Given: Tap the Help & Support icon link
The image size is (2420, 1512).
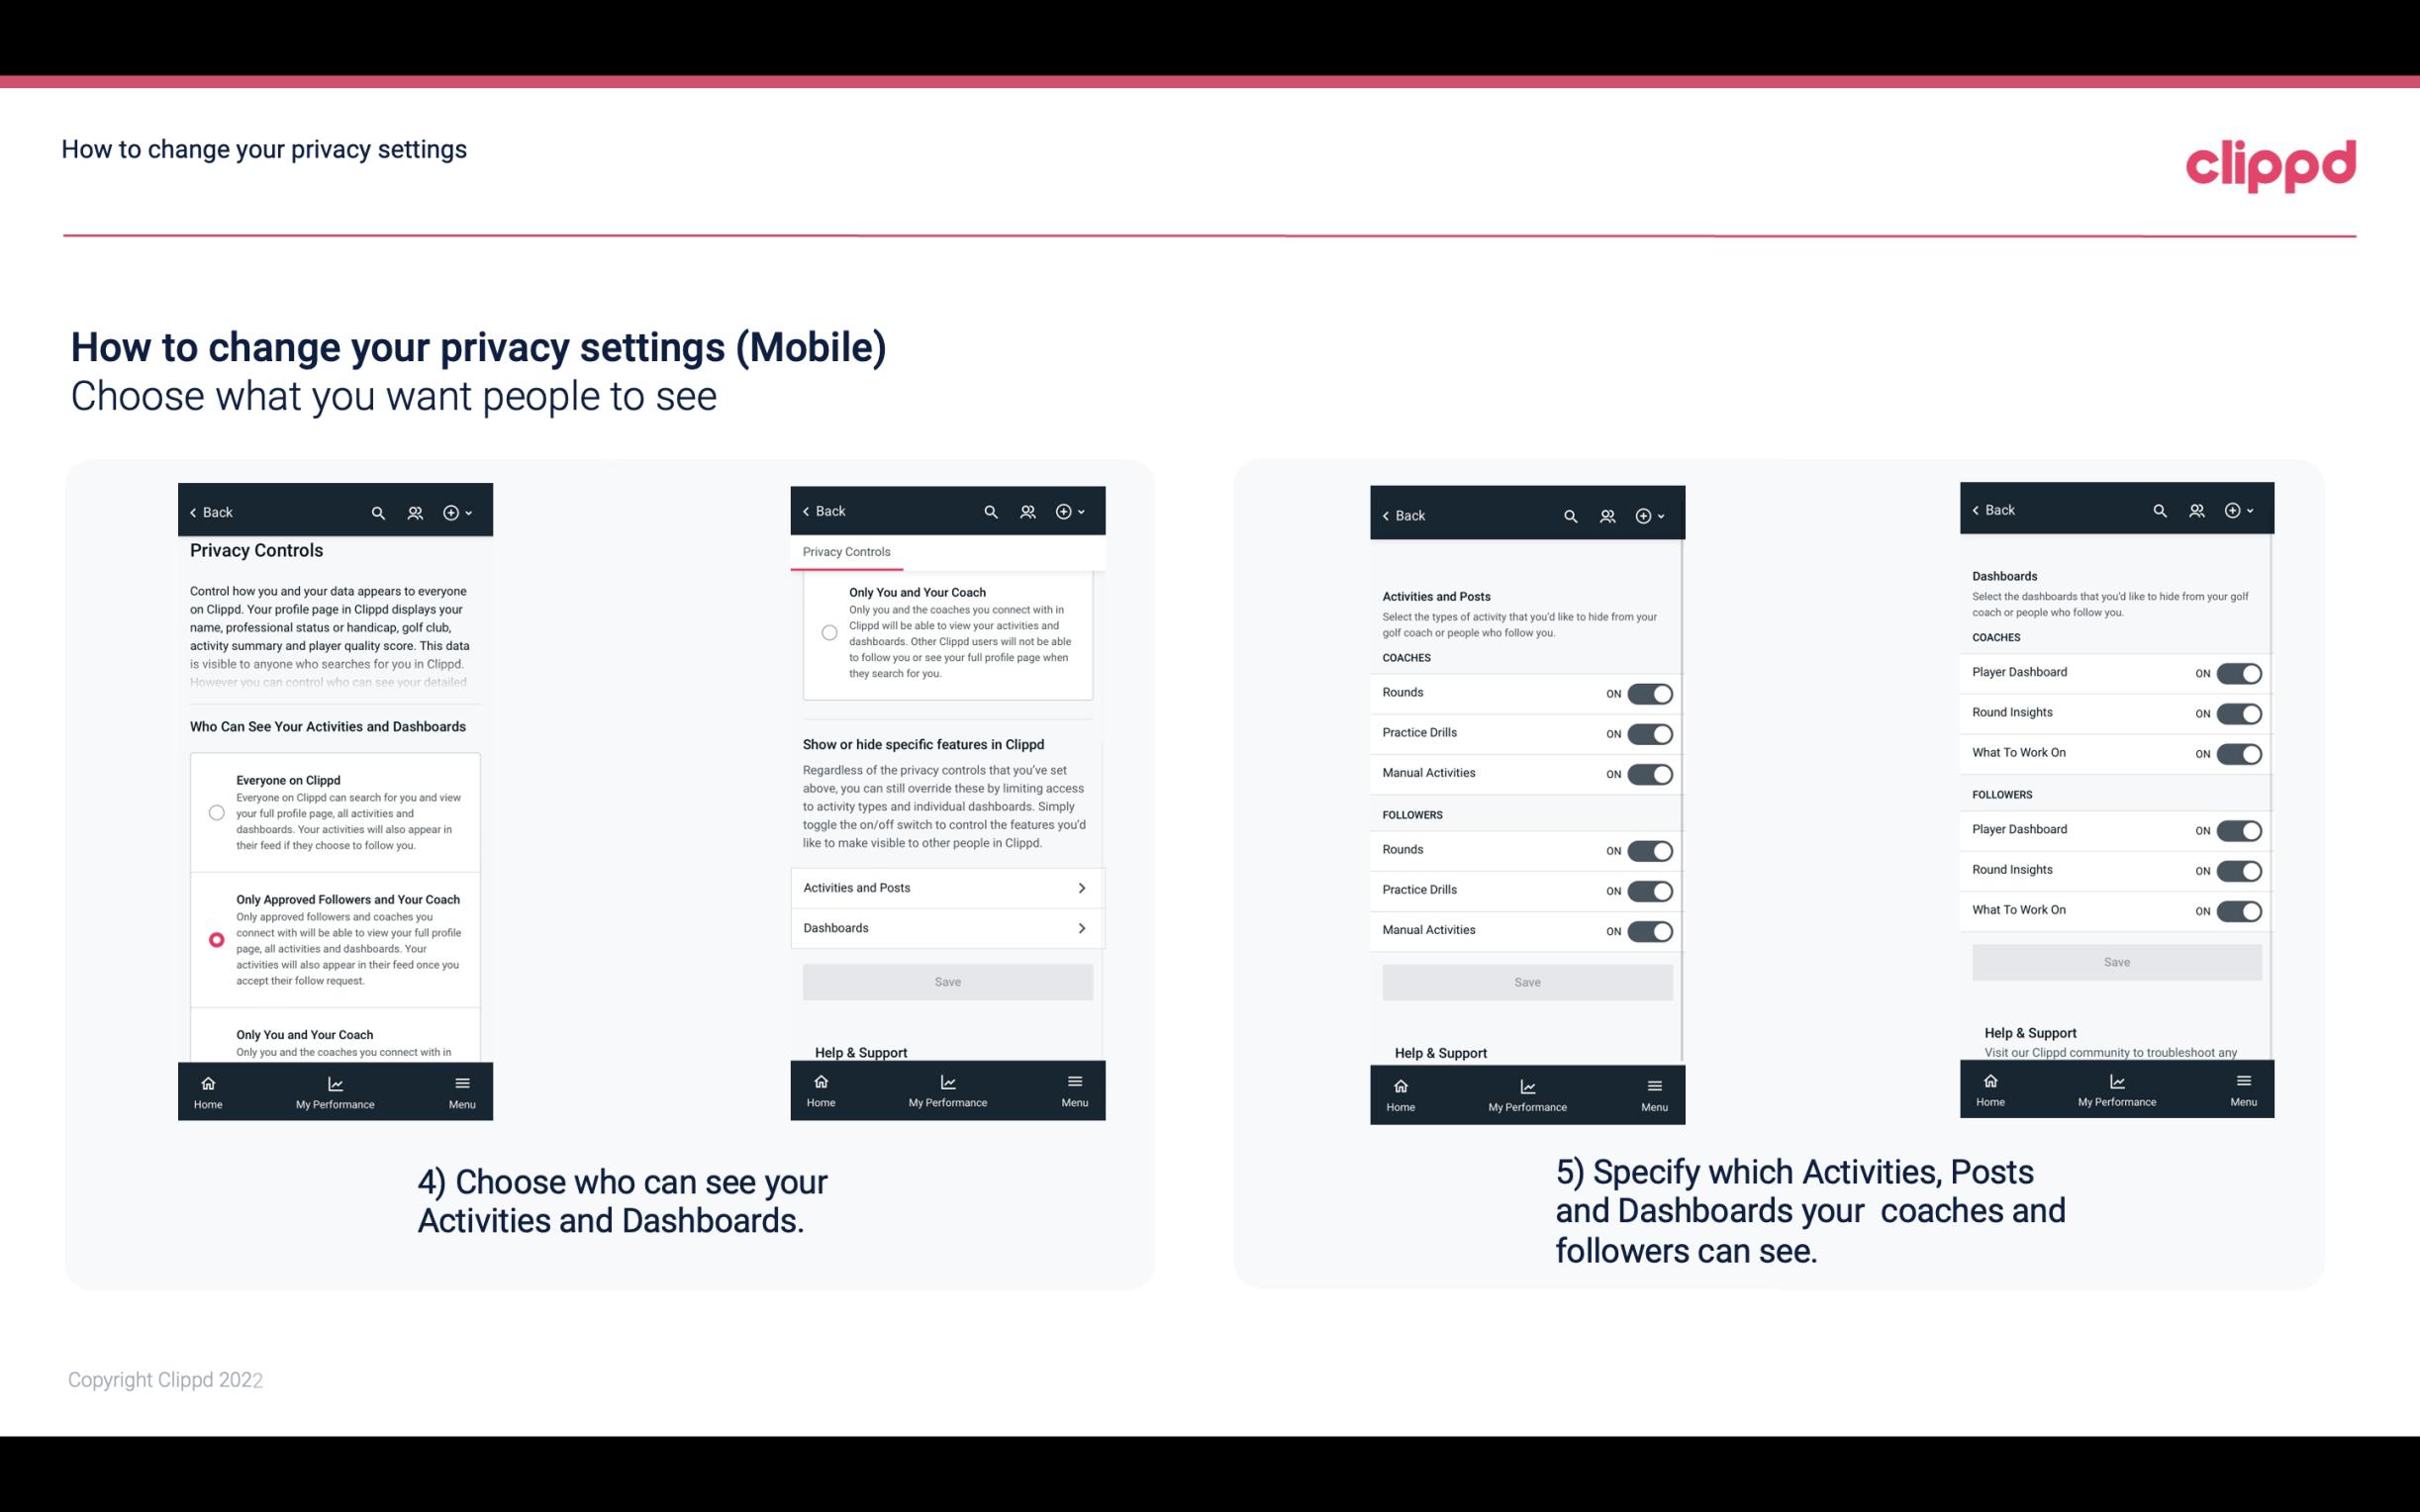Looking at the screenshot, I should point(868,1052).
